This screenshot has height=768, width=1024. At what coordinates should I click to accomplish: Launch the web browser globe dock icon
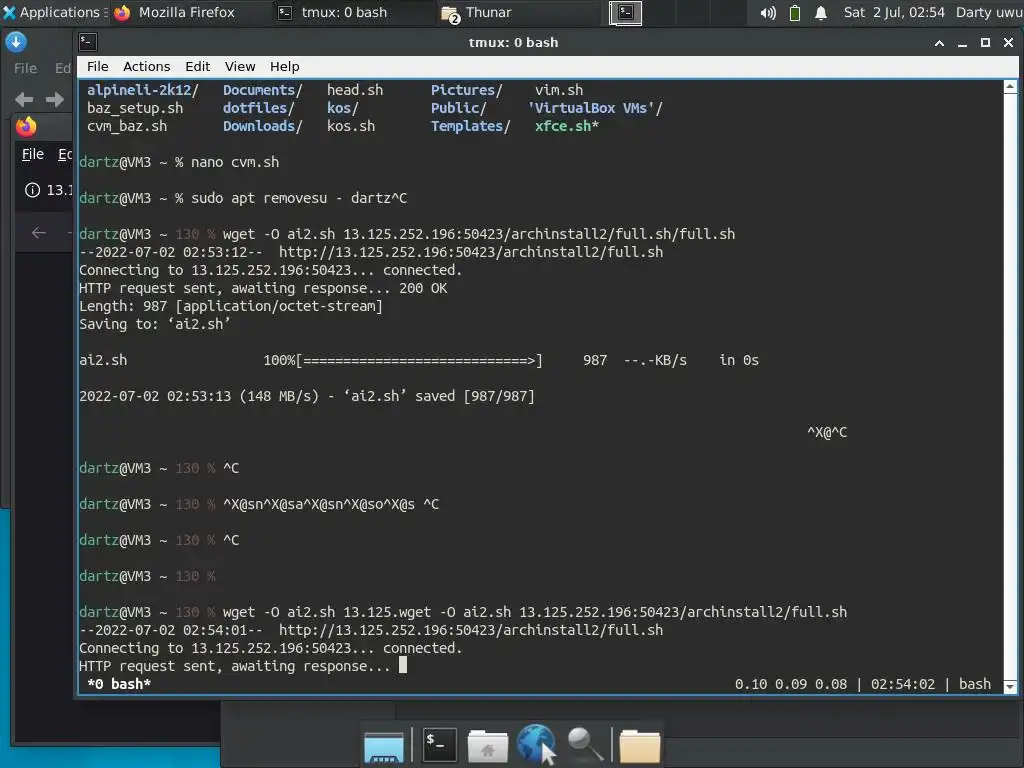point(536,744)
